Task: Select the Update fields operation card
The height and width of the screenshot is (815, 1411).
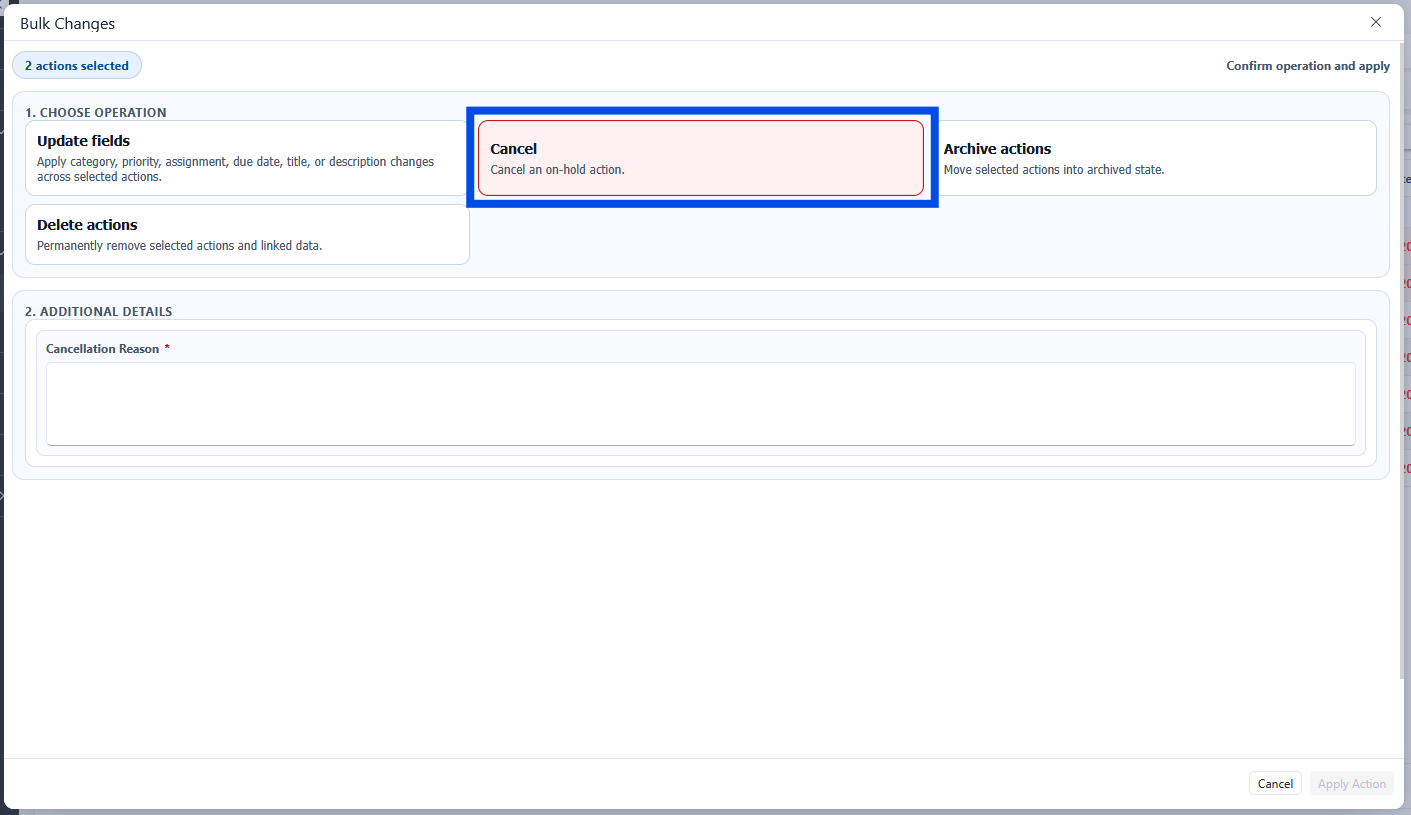Action: [246, 158]
